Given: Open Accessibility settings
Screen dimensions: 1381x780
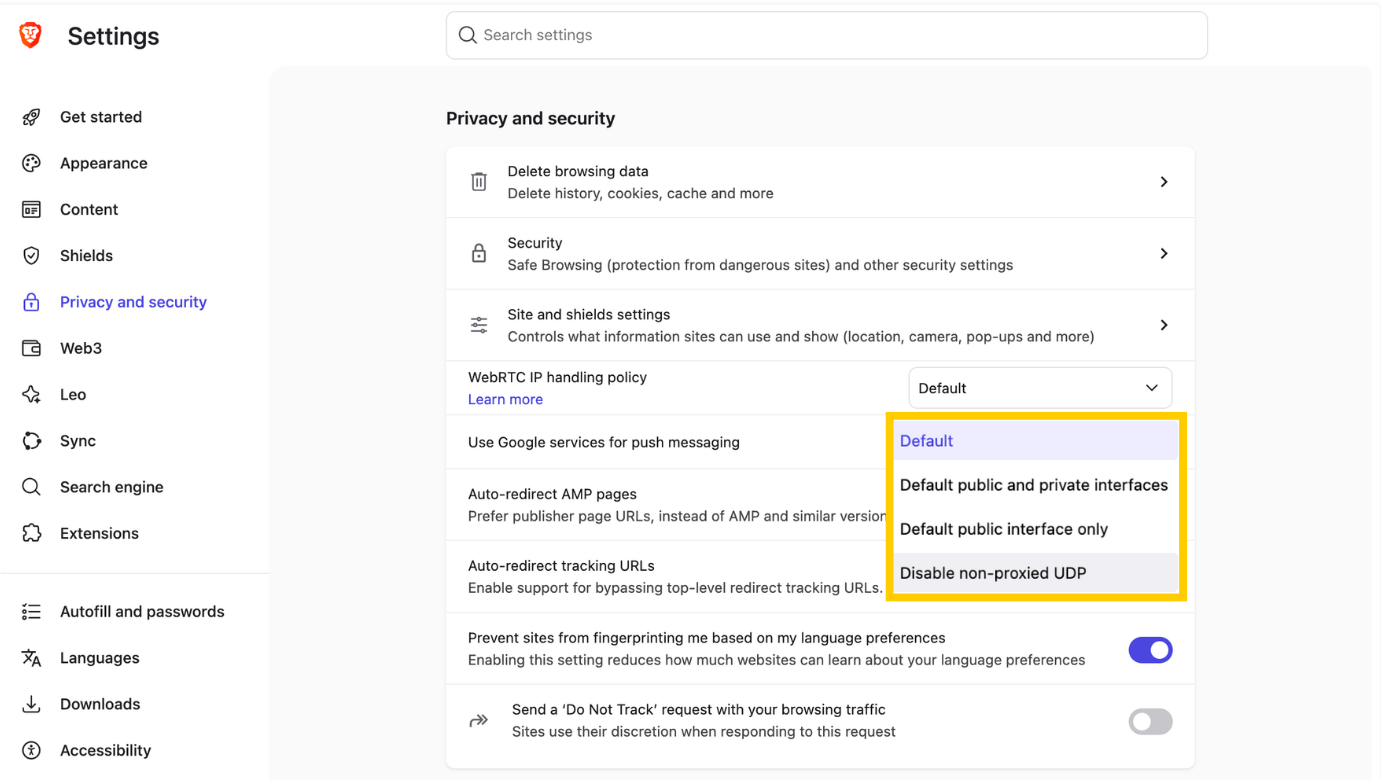Looking at the screenshot, I should (x=105, y=750).
